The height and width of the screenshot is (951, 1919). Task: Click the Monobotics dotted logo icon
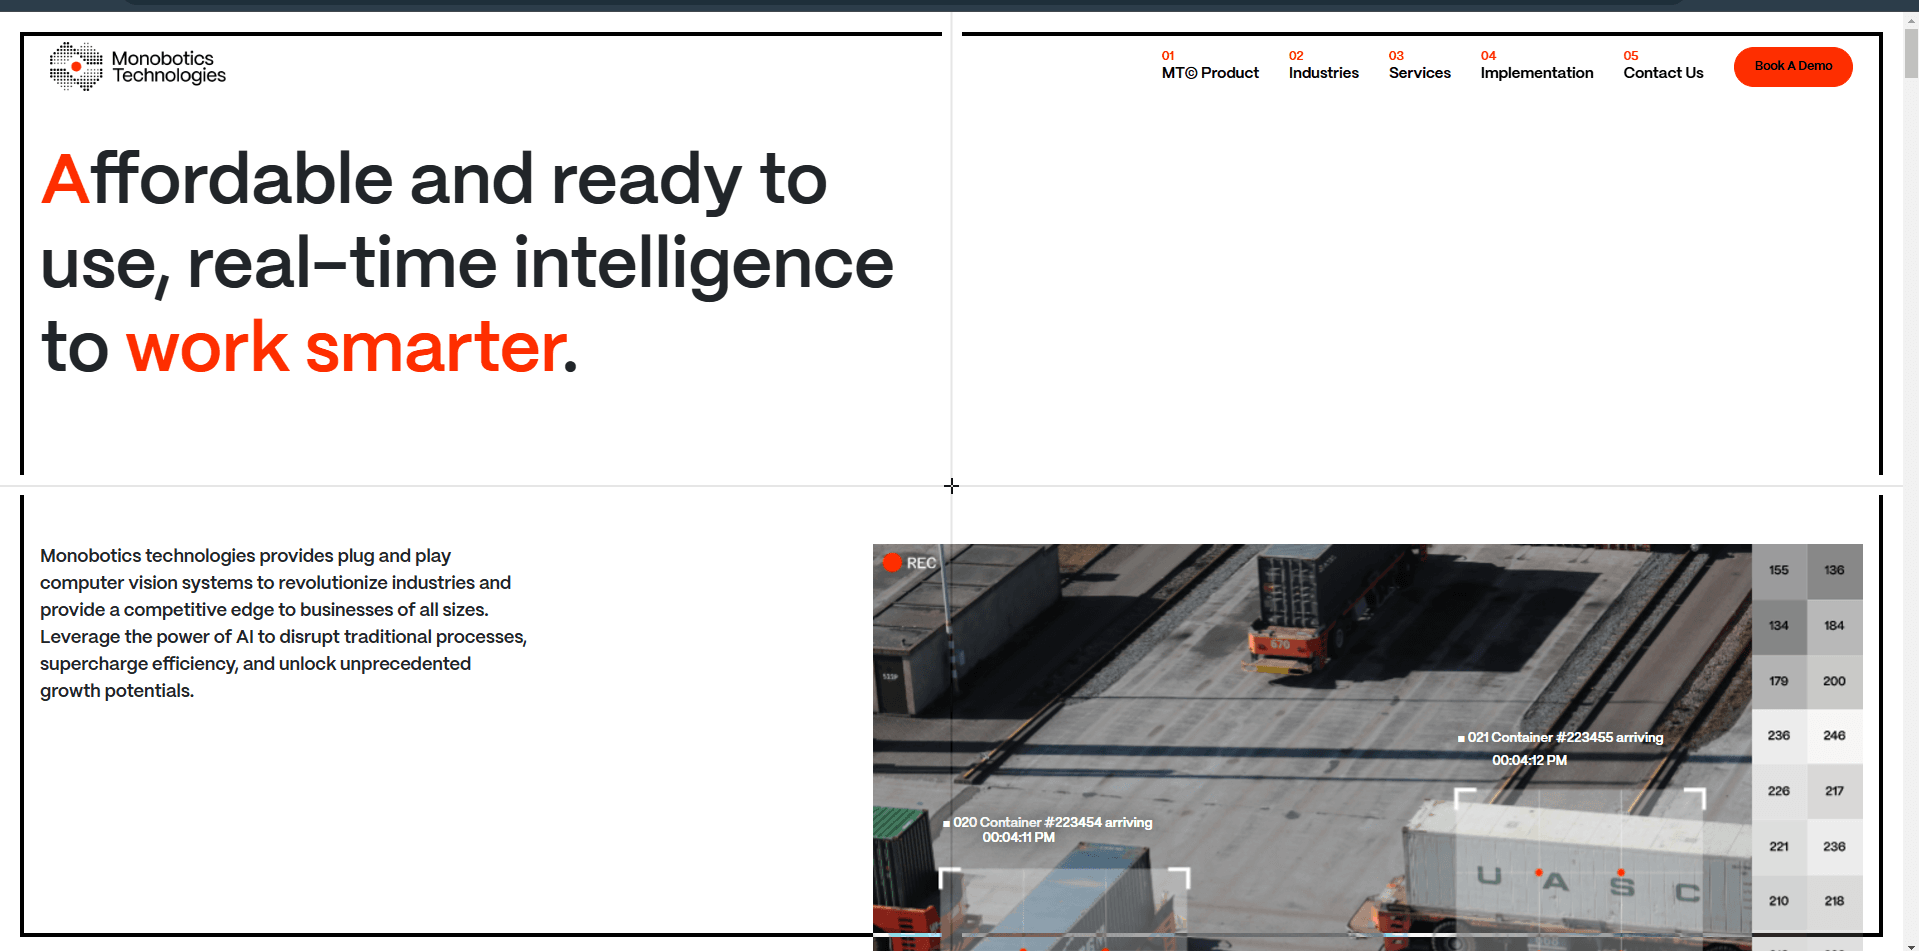point(76,67)
